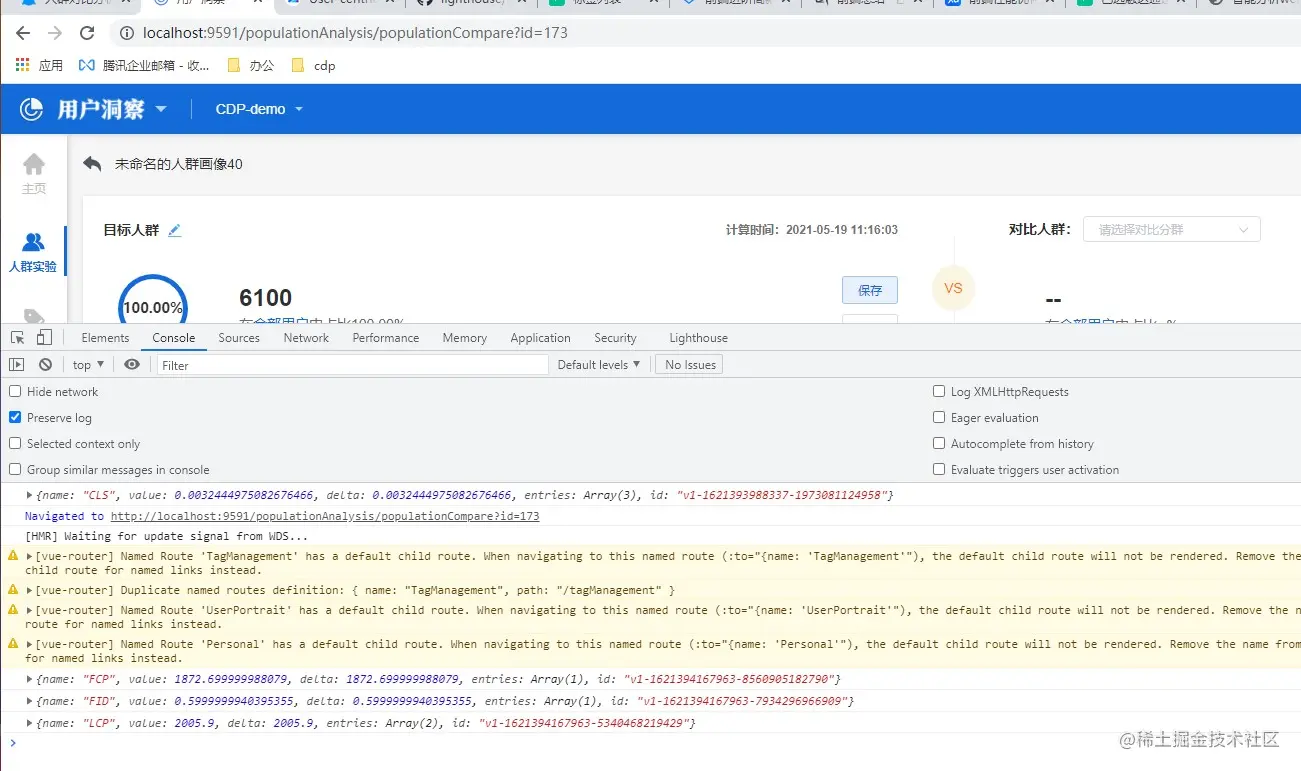Enable Selected context only
1301x771 pixels.
(x=15, y=444)
